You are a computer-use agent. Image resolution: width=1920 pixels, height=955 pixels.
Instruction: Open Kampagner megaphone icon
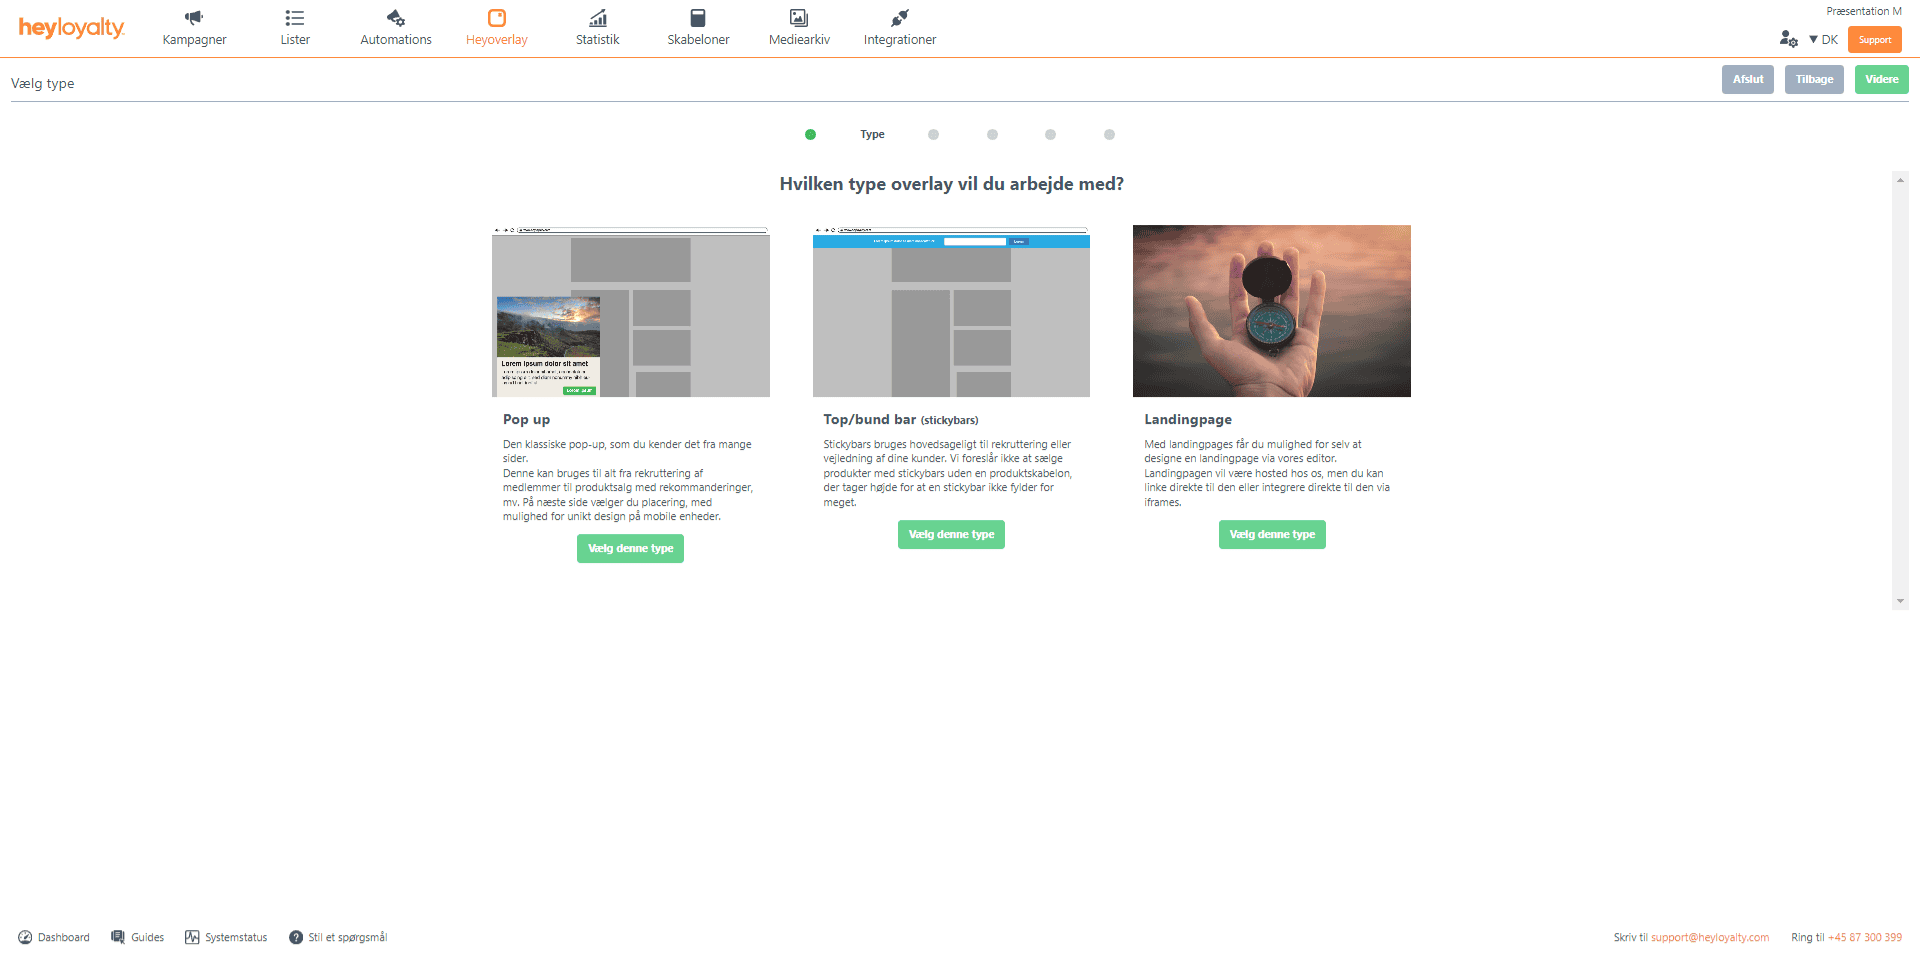pyautogui.click(x=194, y=18)
